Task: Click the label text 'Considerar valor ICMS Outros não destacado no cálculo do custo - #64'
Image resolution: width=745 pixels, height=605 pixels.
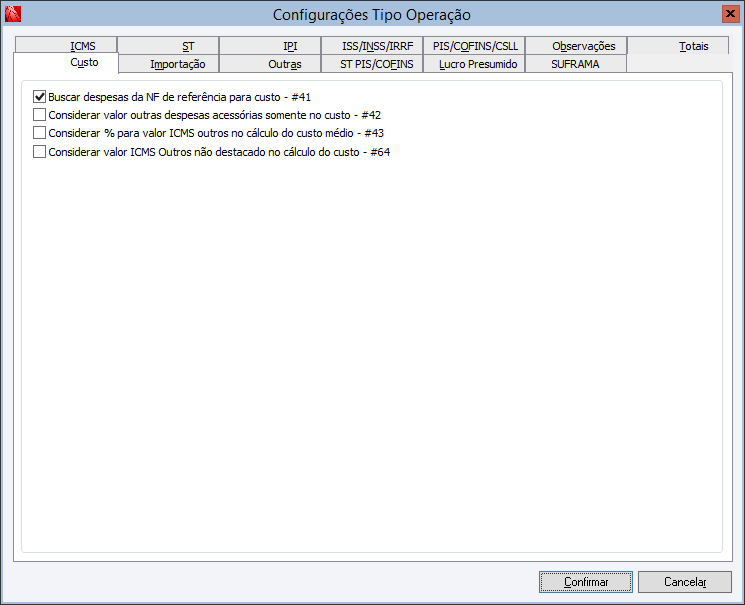Action: pos(219,153)
